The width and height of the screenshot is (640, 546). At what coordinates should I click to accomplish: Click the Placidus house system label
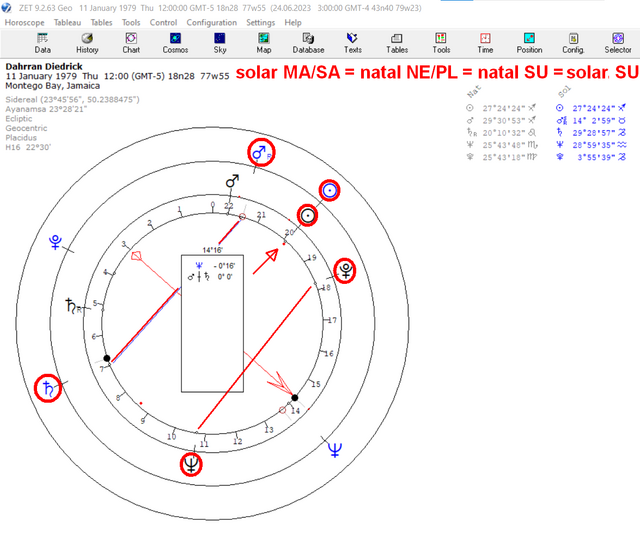[21, 138]
